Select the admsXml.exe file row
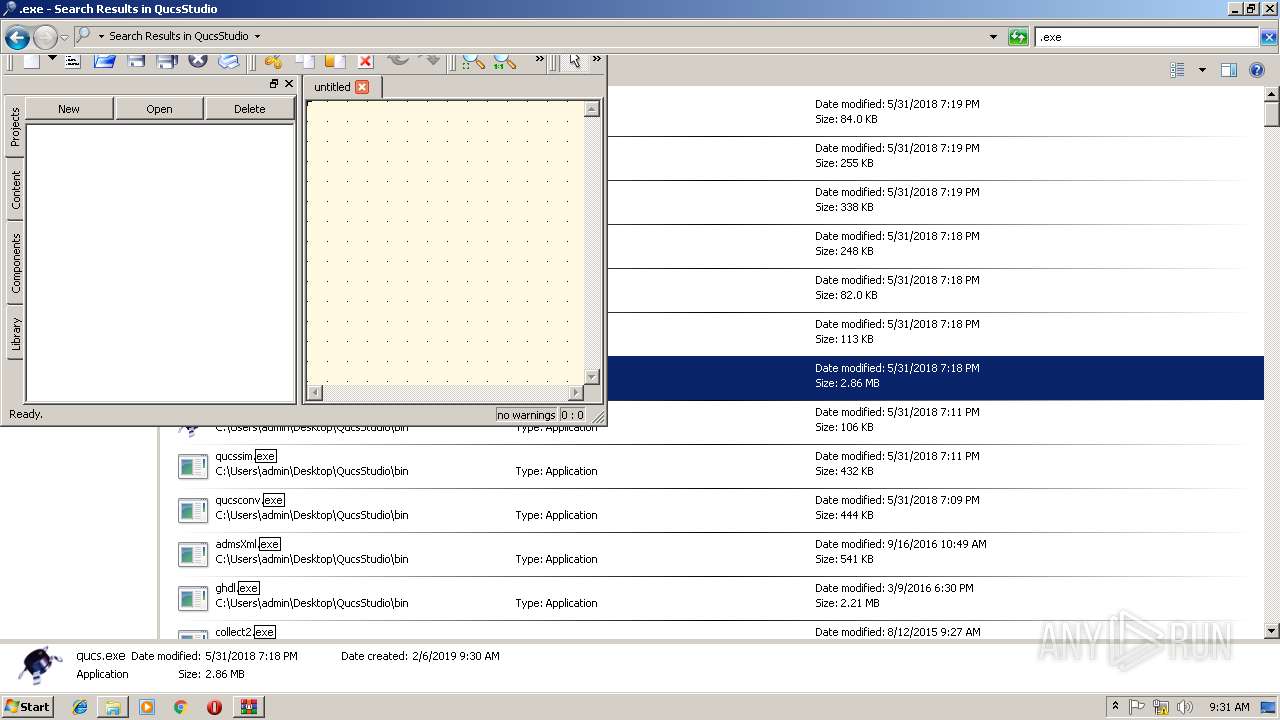Image resolution: width=1280 pixels, height=720 pixels. pyautogui.click(x=712, y=555)
